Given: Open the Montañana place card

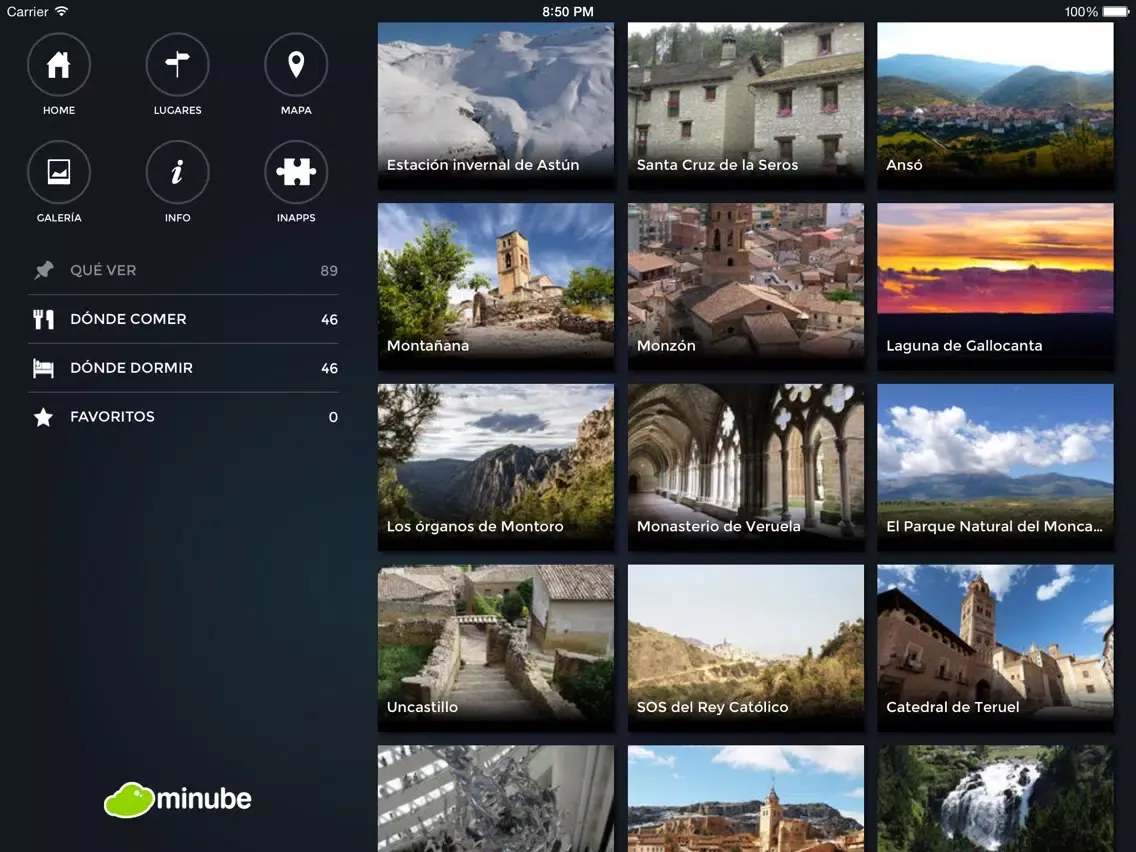Looking at the screenshot, I should [x=496, y=287].
